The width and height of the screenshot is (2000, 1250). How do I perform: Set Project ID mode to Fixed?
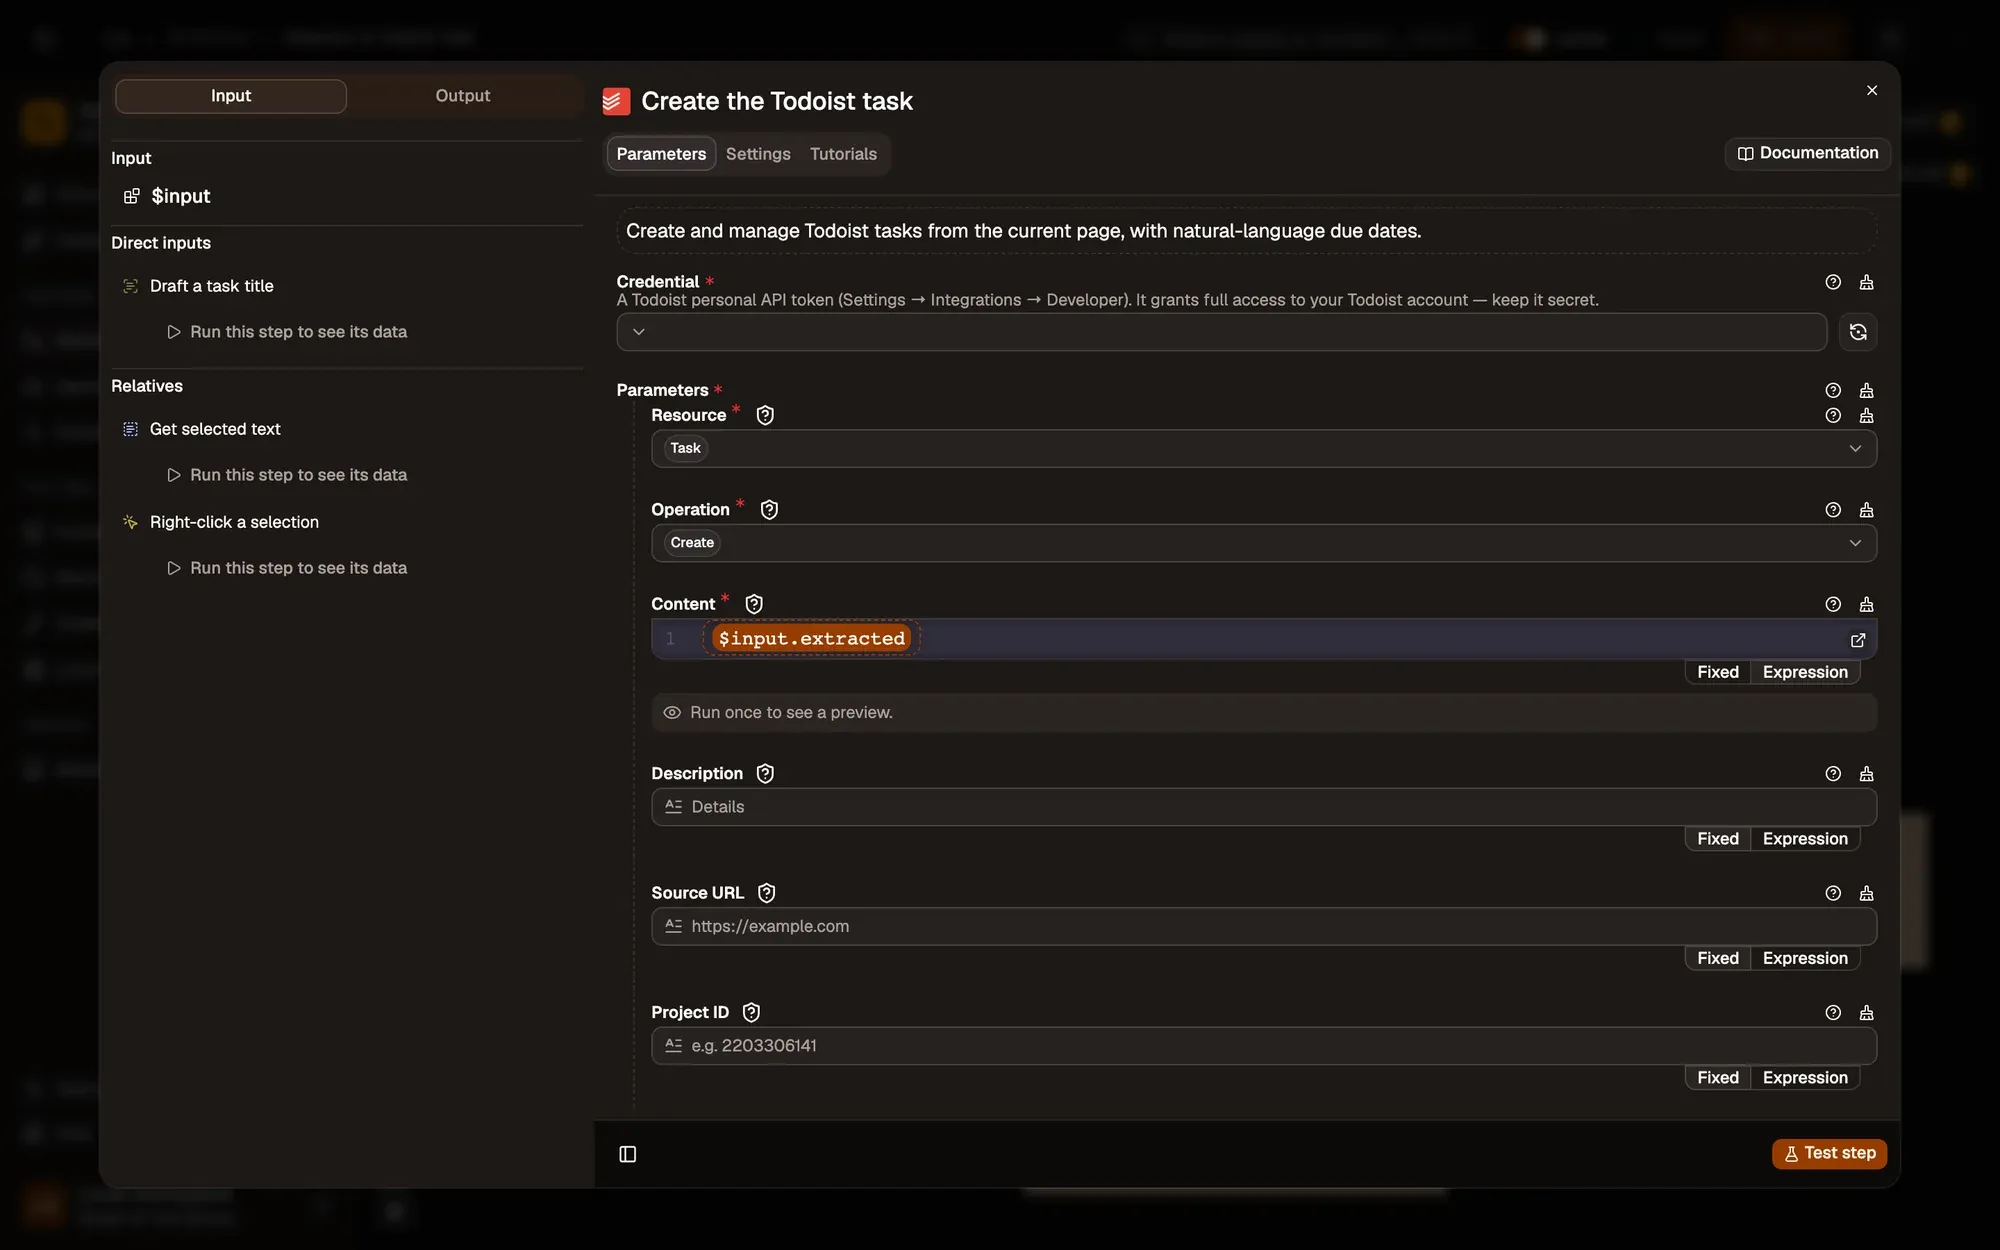1718,1078
